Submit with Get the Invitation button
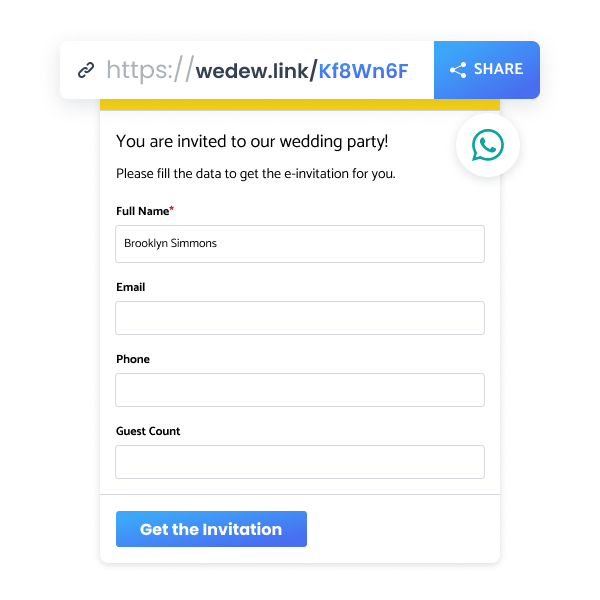Image resolution: width=600 pixels, height=600 pixels. [211, 529]
